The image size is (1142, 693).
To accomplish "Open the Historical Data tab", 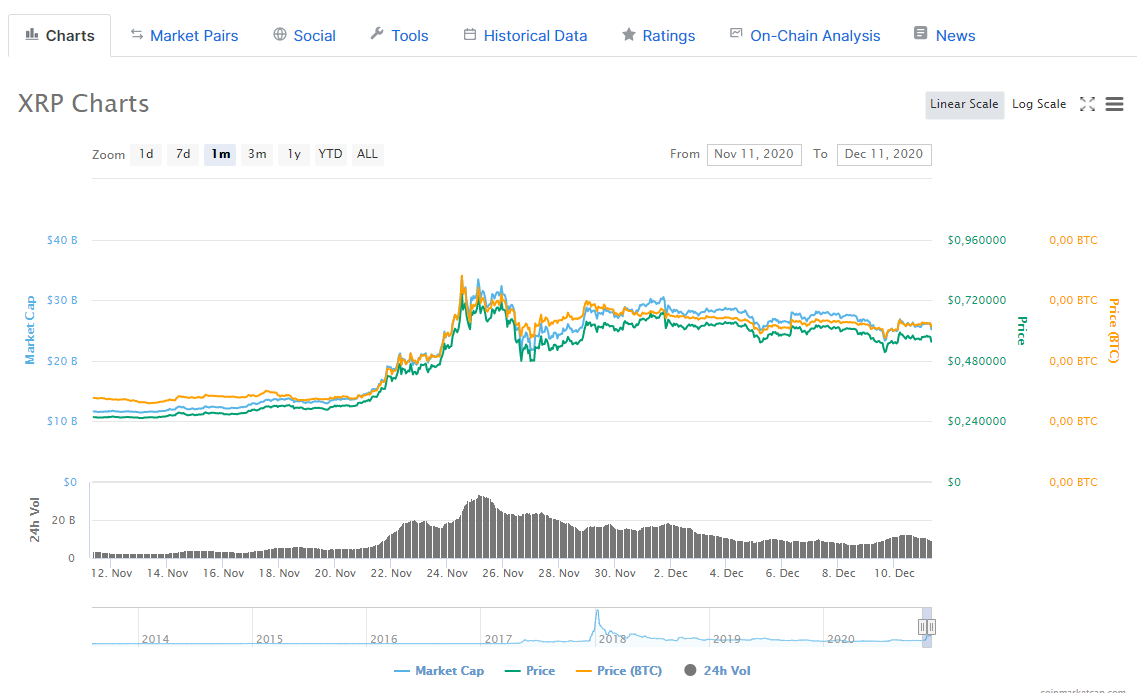I will 525,36.
